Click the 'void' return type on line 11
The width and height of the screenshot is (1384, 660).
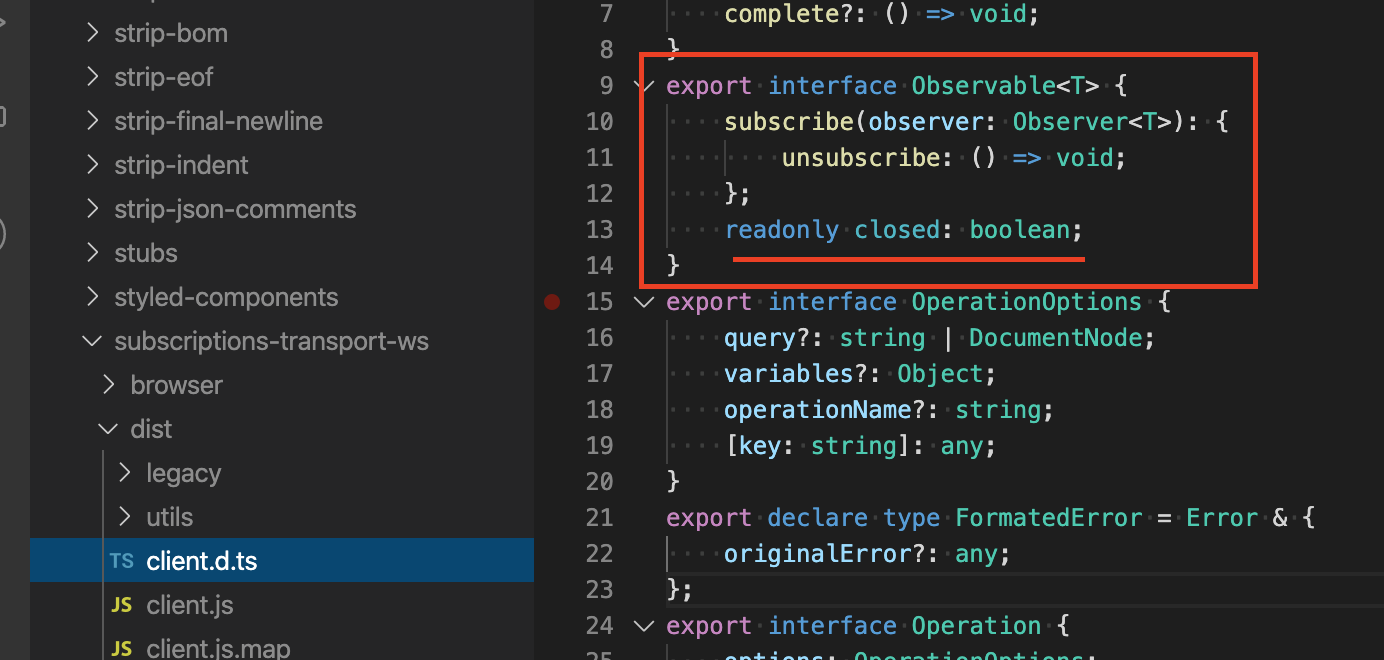(1085, 158)
